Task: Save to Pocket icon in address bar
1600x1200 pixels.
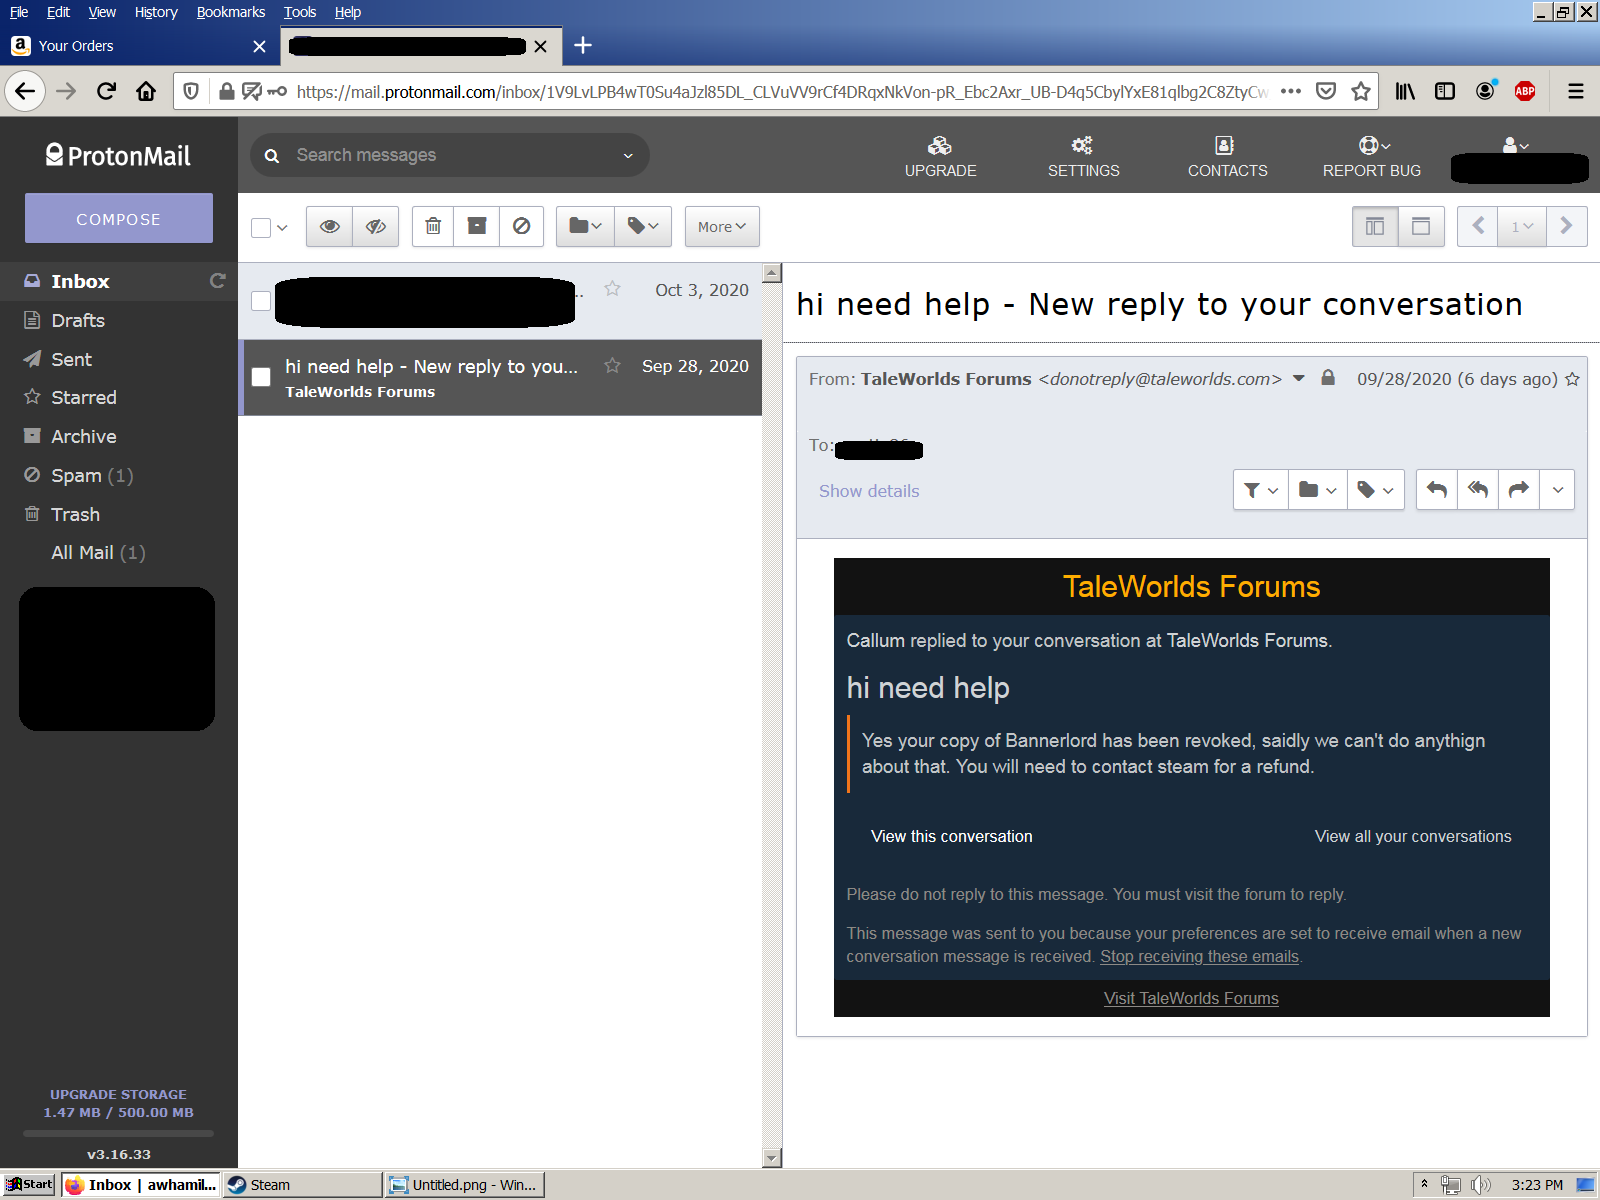Action: click(x=1326, y=91)
